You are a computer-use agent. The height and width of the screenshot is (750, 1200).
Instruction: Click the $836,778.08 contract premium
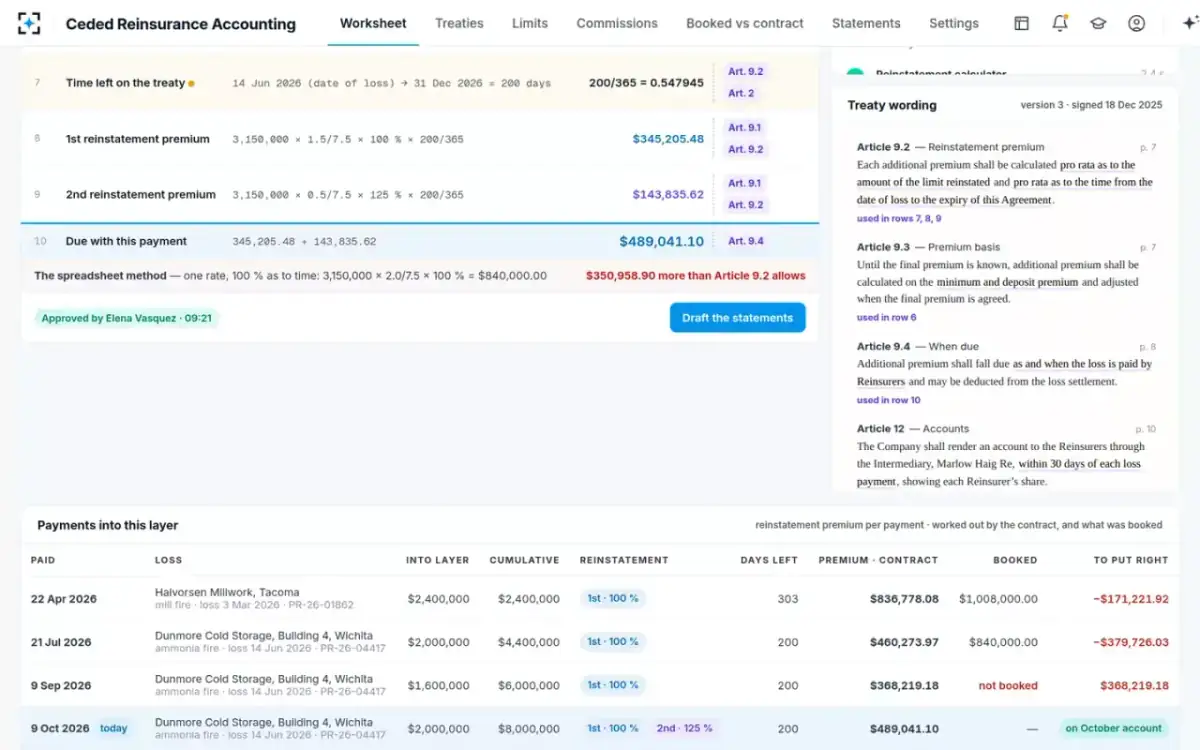pyautogui.click(x=904, y=599)
